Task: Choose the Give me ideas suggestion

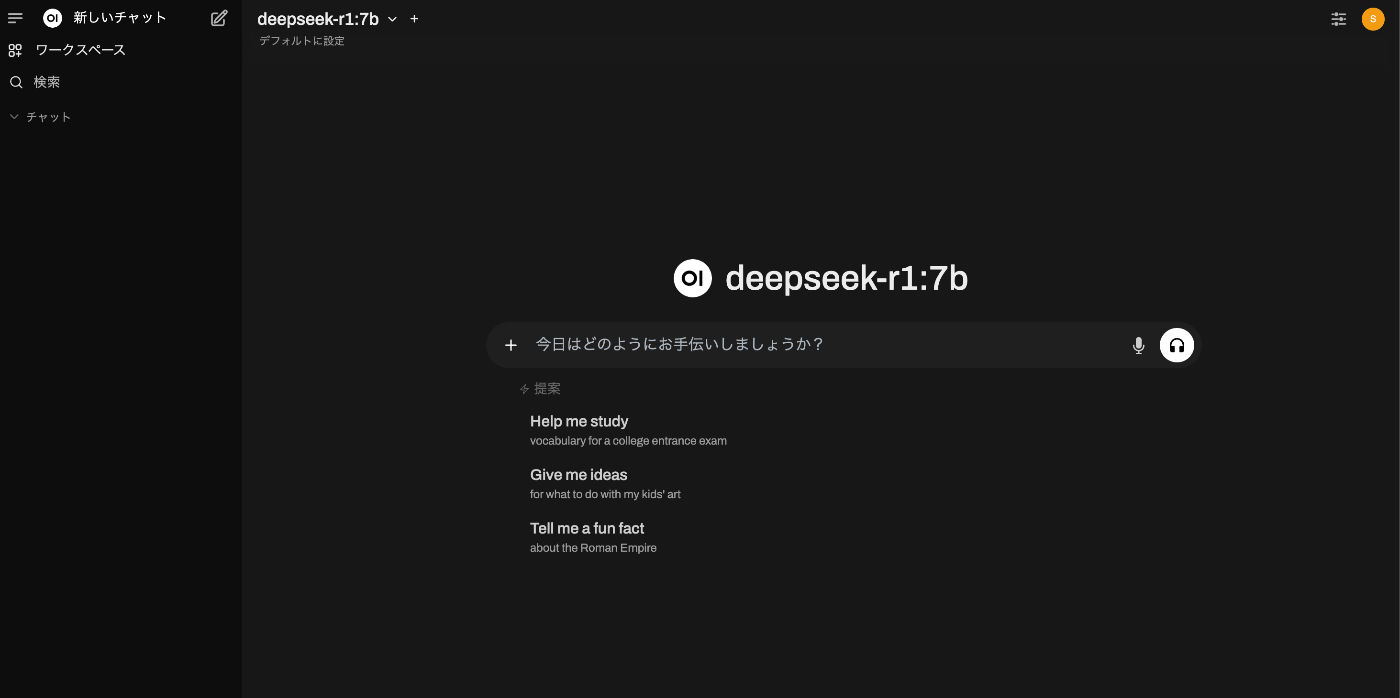Action: 605,484
